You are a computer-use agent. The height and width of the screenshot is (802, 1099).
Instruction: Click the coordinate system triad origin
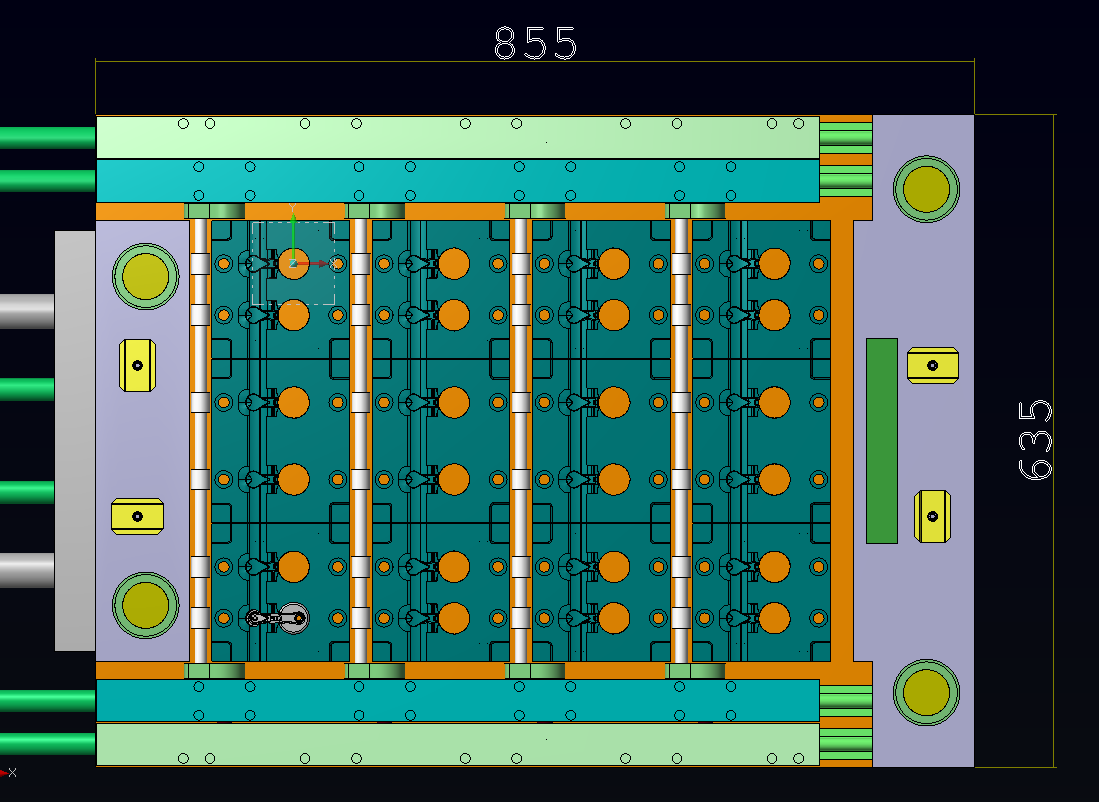pyautogui.click(x=293, y=264)
